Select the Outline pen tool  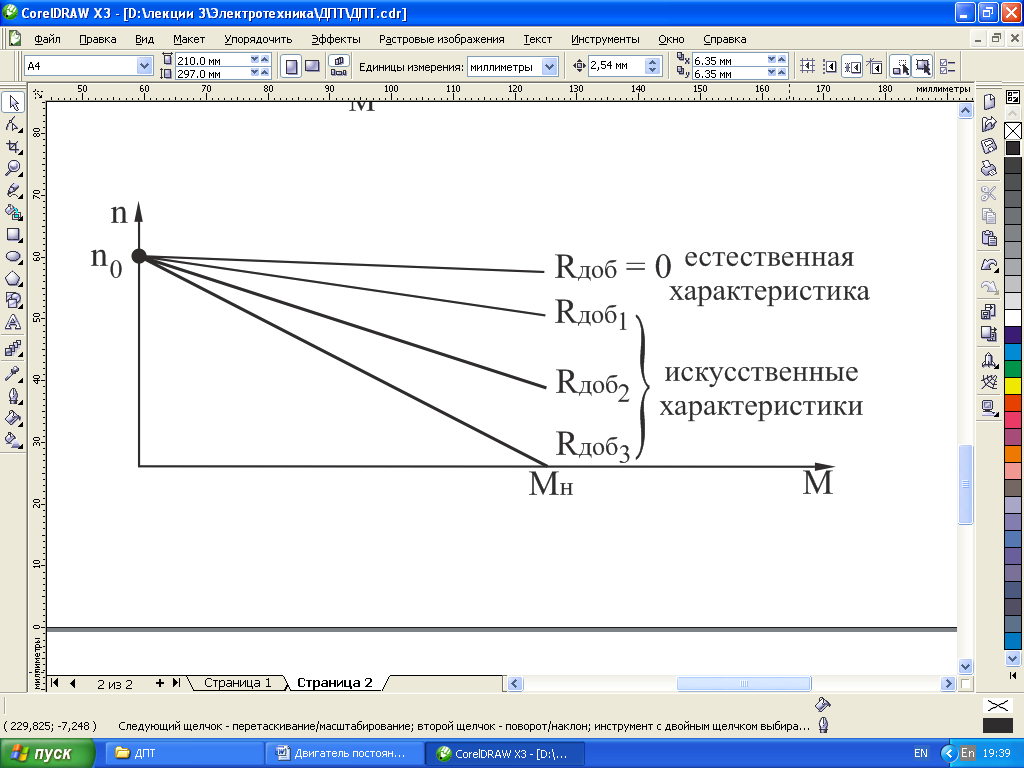tap(13, 396)
